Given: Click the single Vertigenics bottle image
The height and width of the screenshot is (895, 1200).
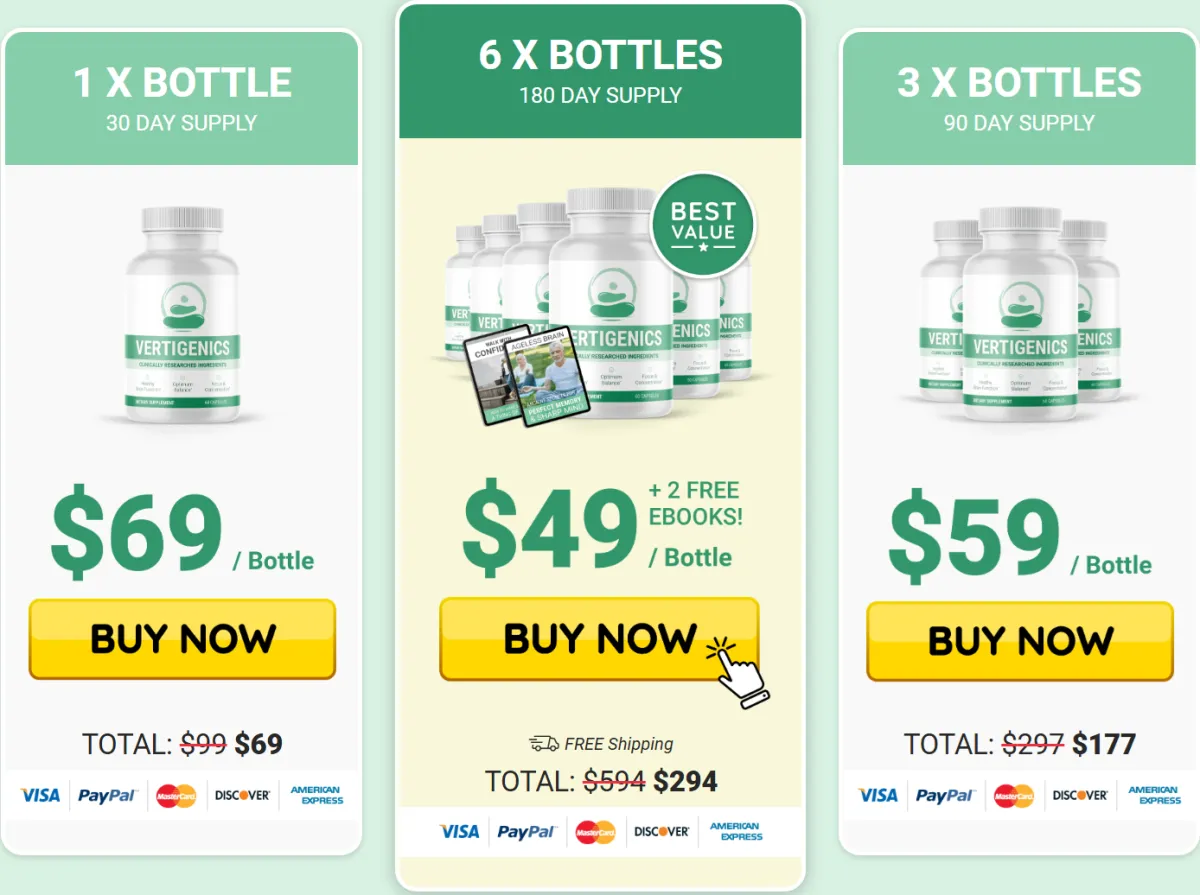Looking at the screenshot, I should 182,314.
